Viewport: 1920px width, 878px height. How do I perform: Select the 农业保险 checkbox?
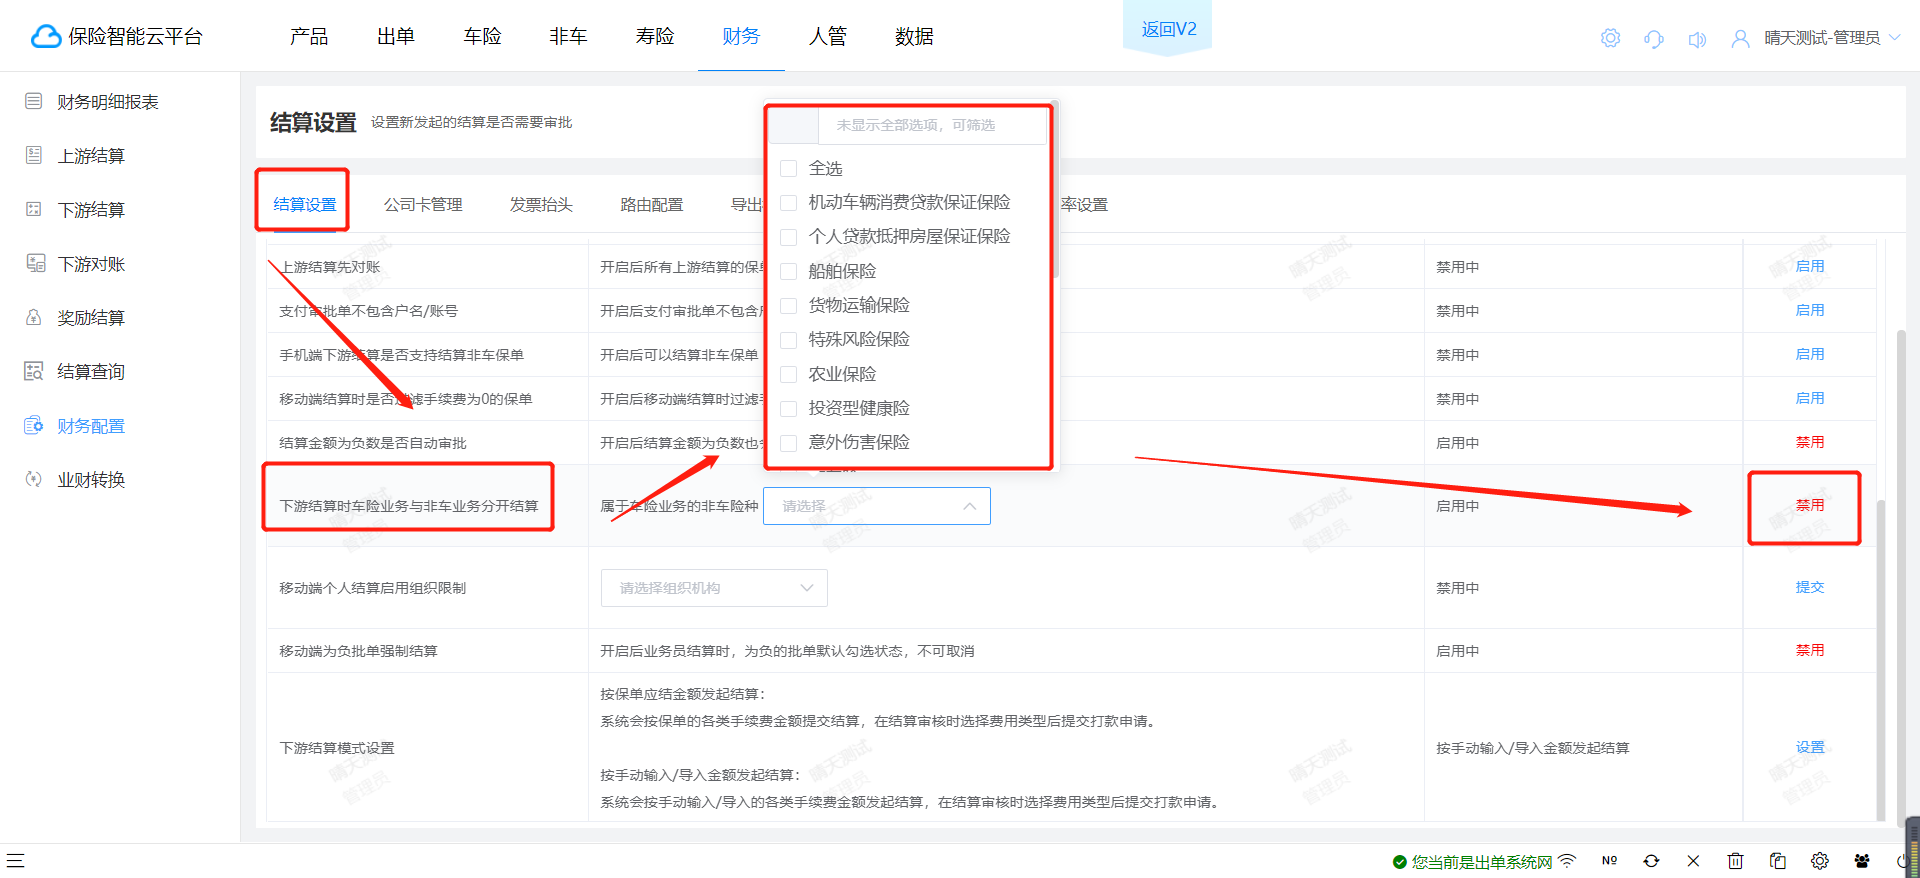(x=788, y=374)
